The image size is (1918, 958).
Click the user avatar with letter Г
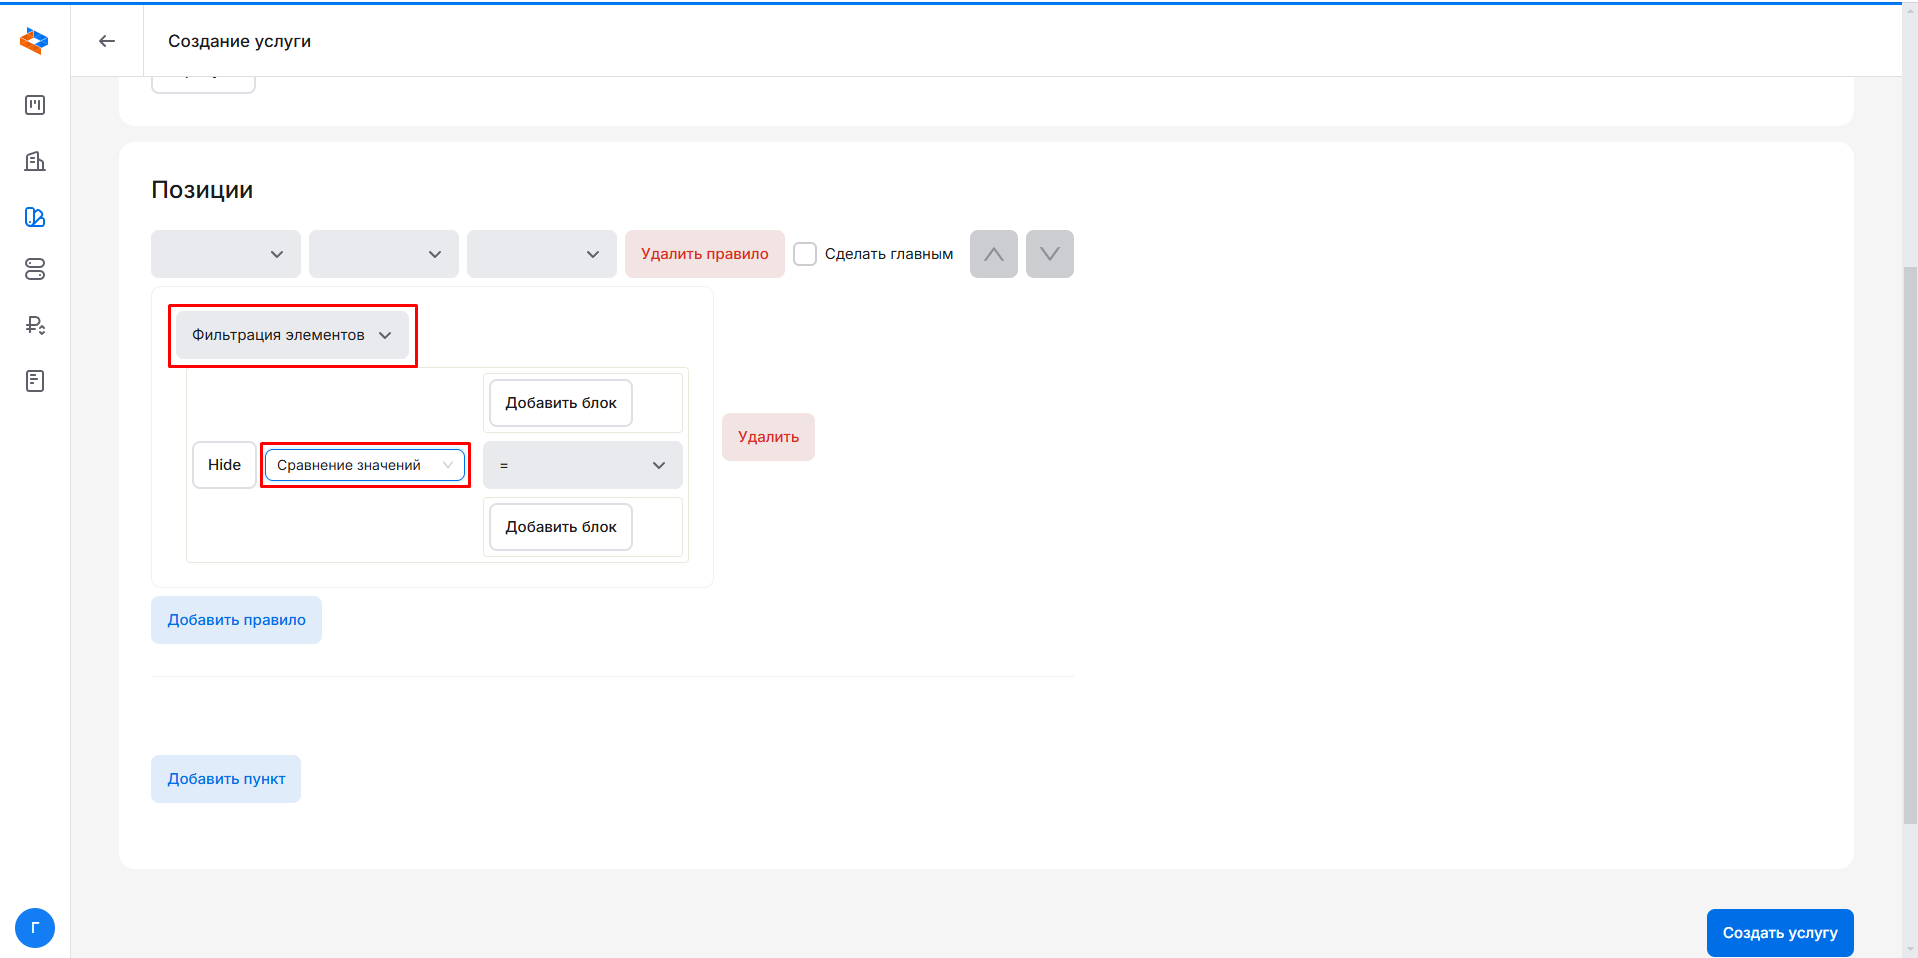(35, 927)
